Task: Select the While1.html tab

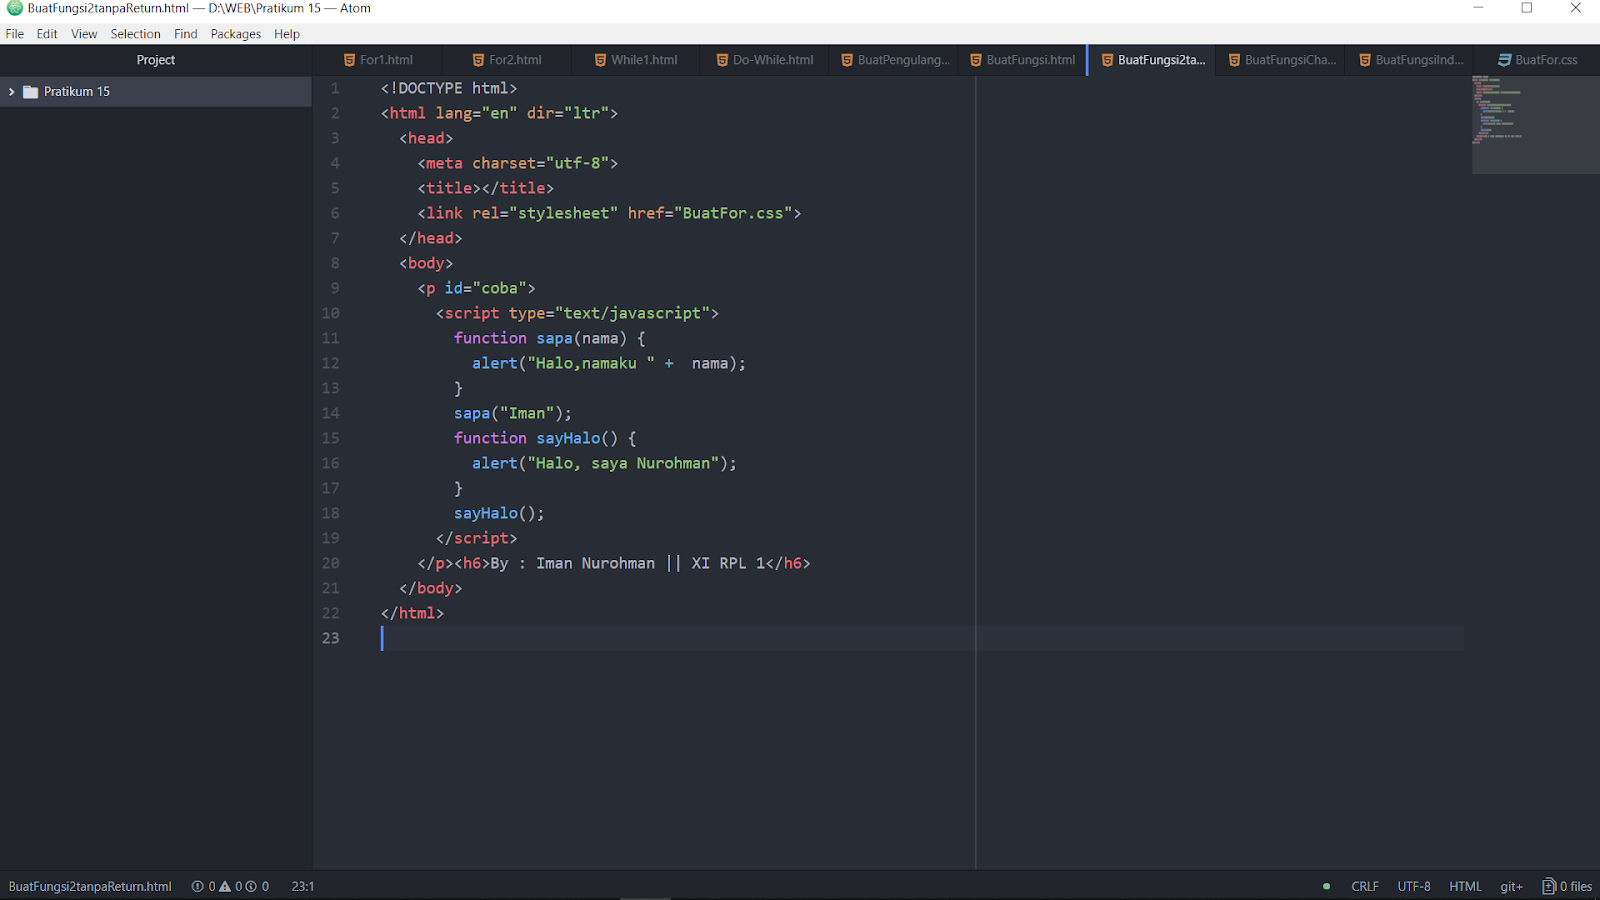Action: [x=645, y=59]
